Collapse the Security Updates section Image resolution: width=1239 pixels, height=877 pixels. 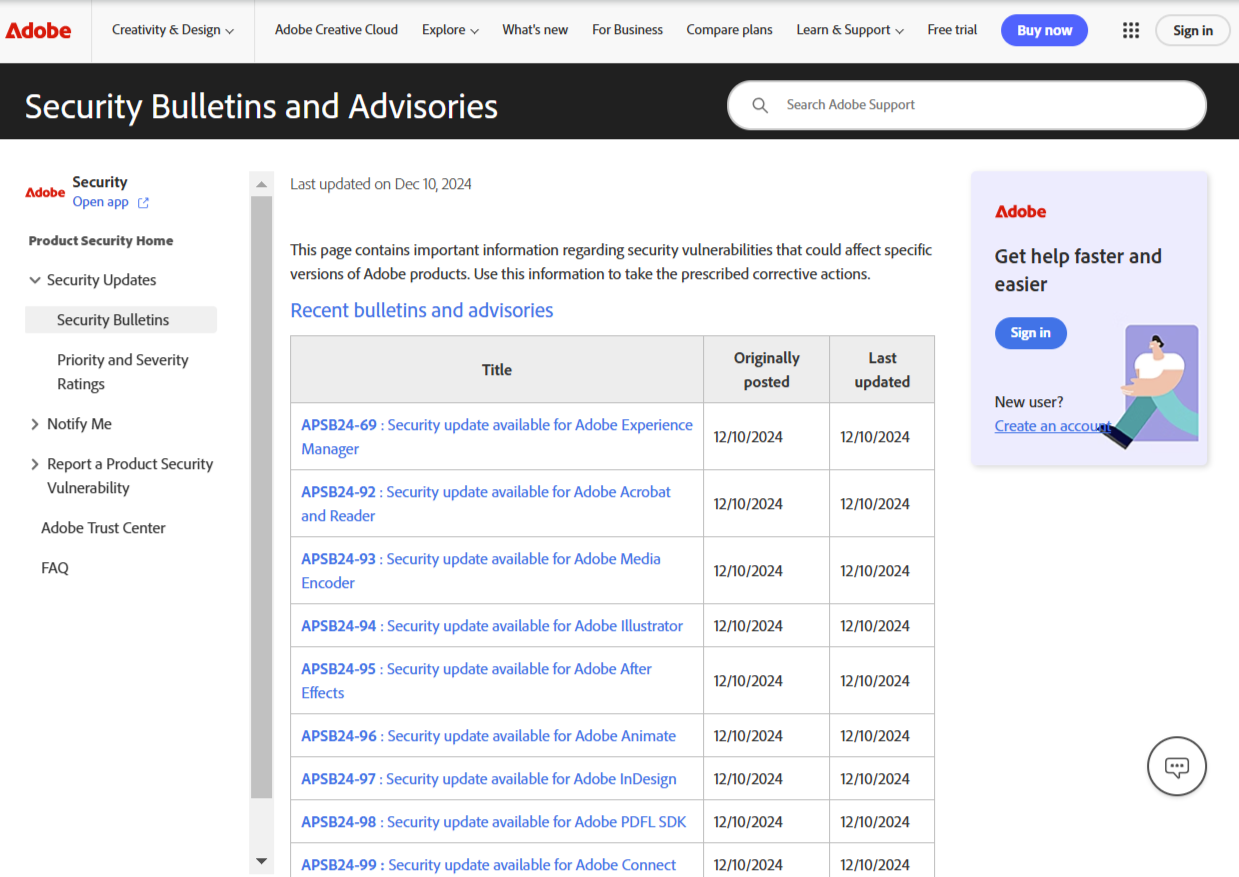(x=36, y=280)
